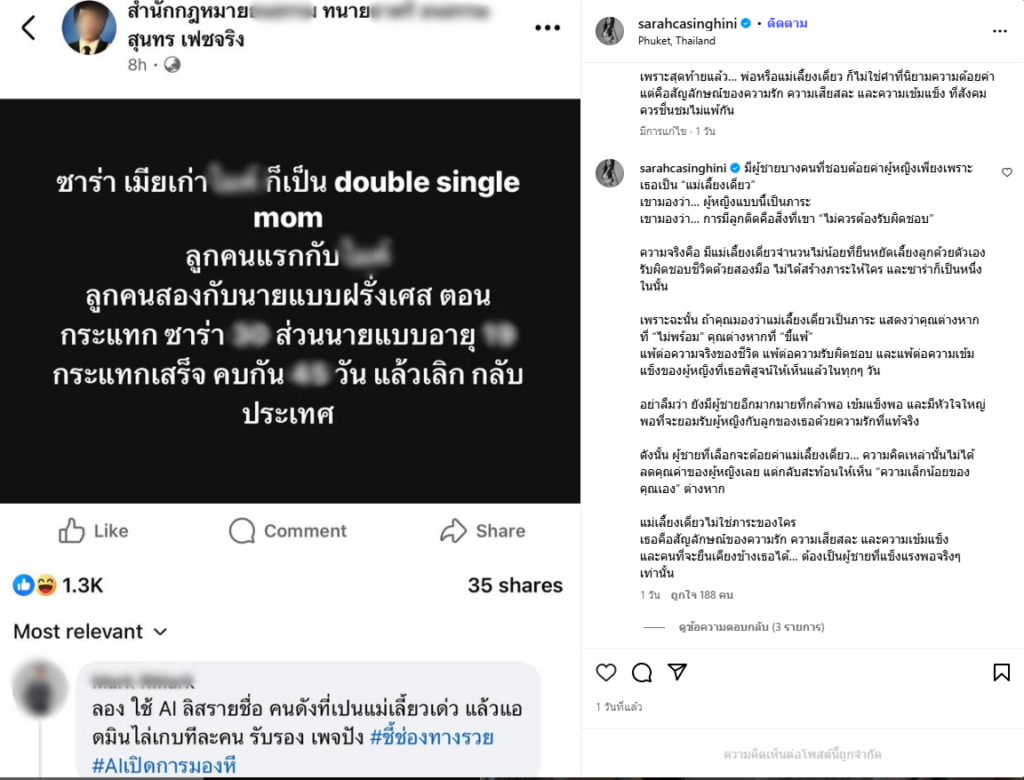Click the public globe audience icon
The height and width of the screenshot is (780, 1024).
[172, 65]
